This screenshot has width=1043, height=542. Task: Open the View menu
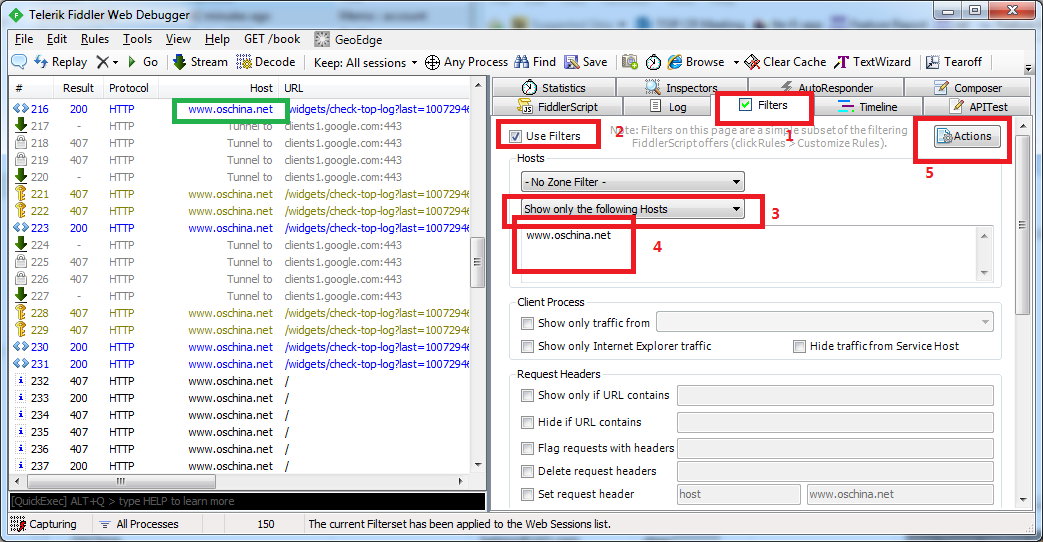click(178, 39)
